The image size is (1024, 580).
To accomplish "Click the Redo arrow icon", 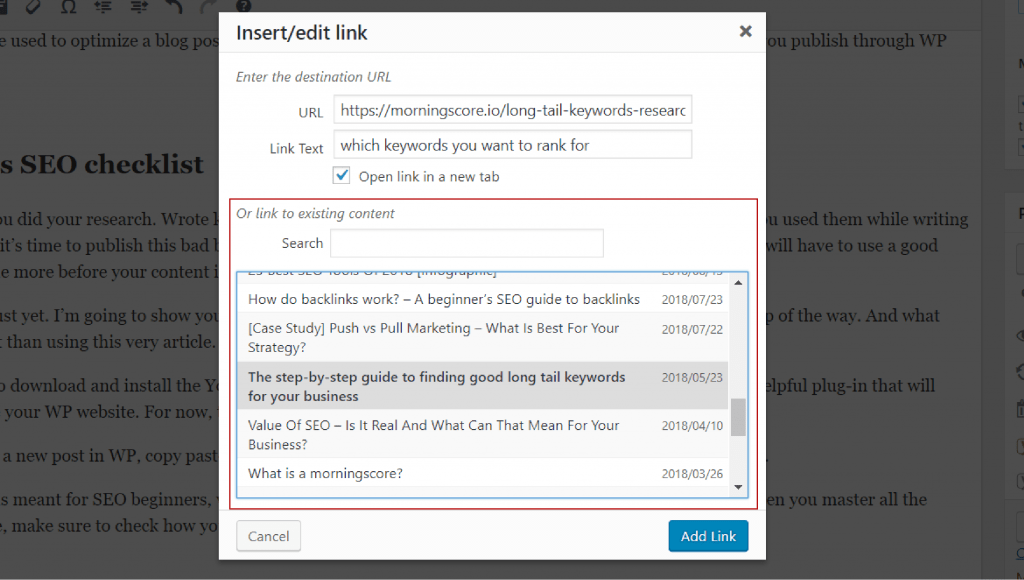I will (x=207, y=8).
